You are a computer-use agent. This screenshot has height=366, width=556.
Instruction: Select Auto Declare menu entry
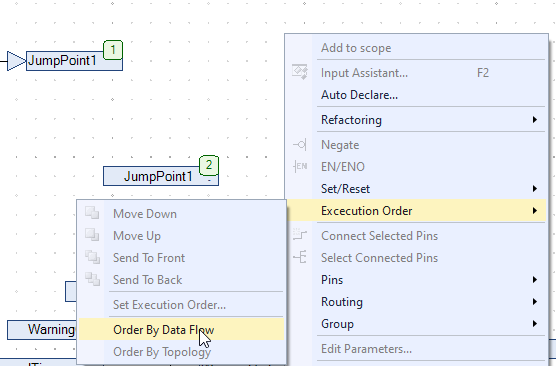(359, 95)
